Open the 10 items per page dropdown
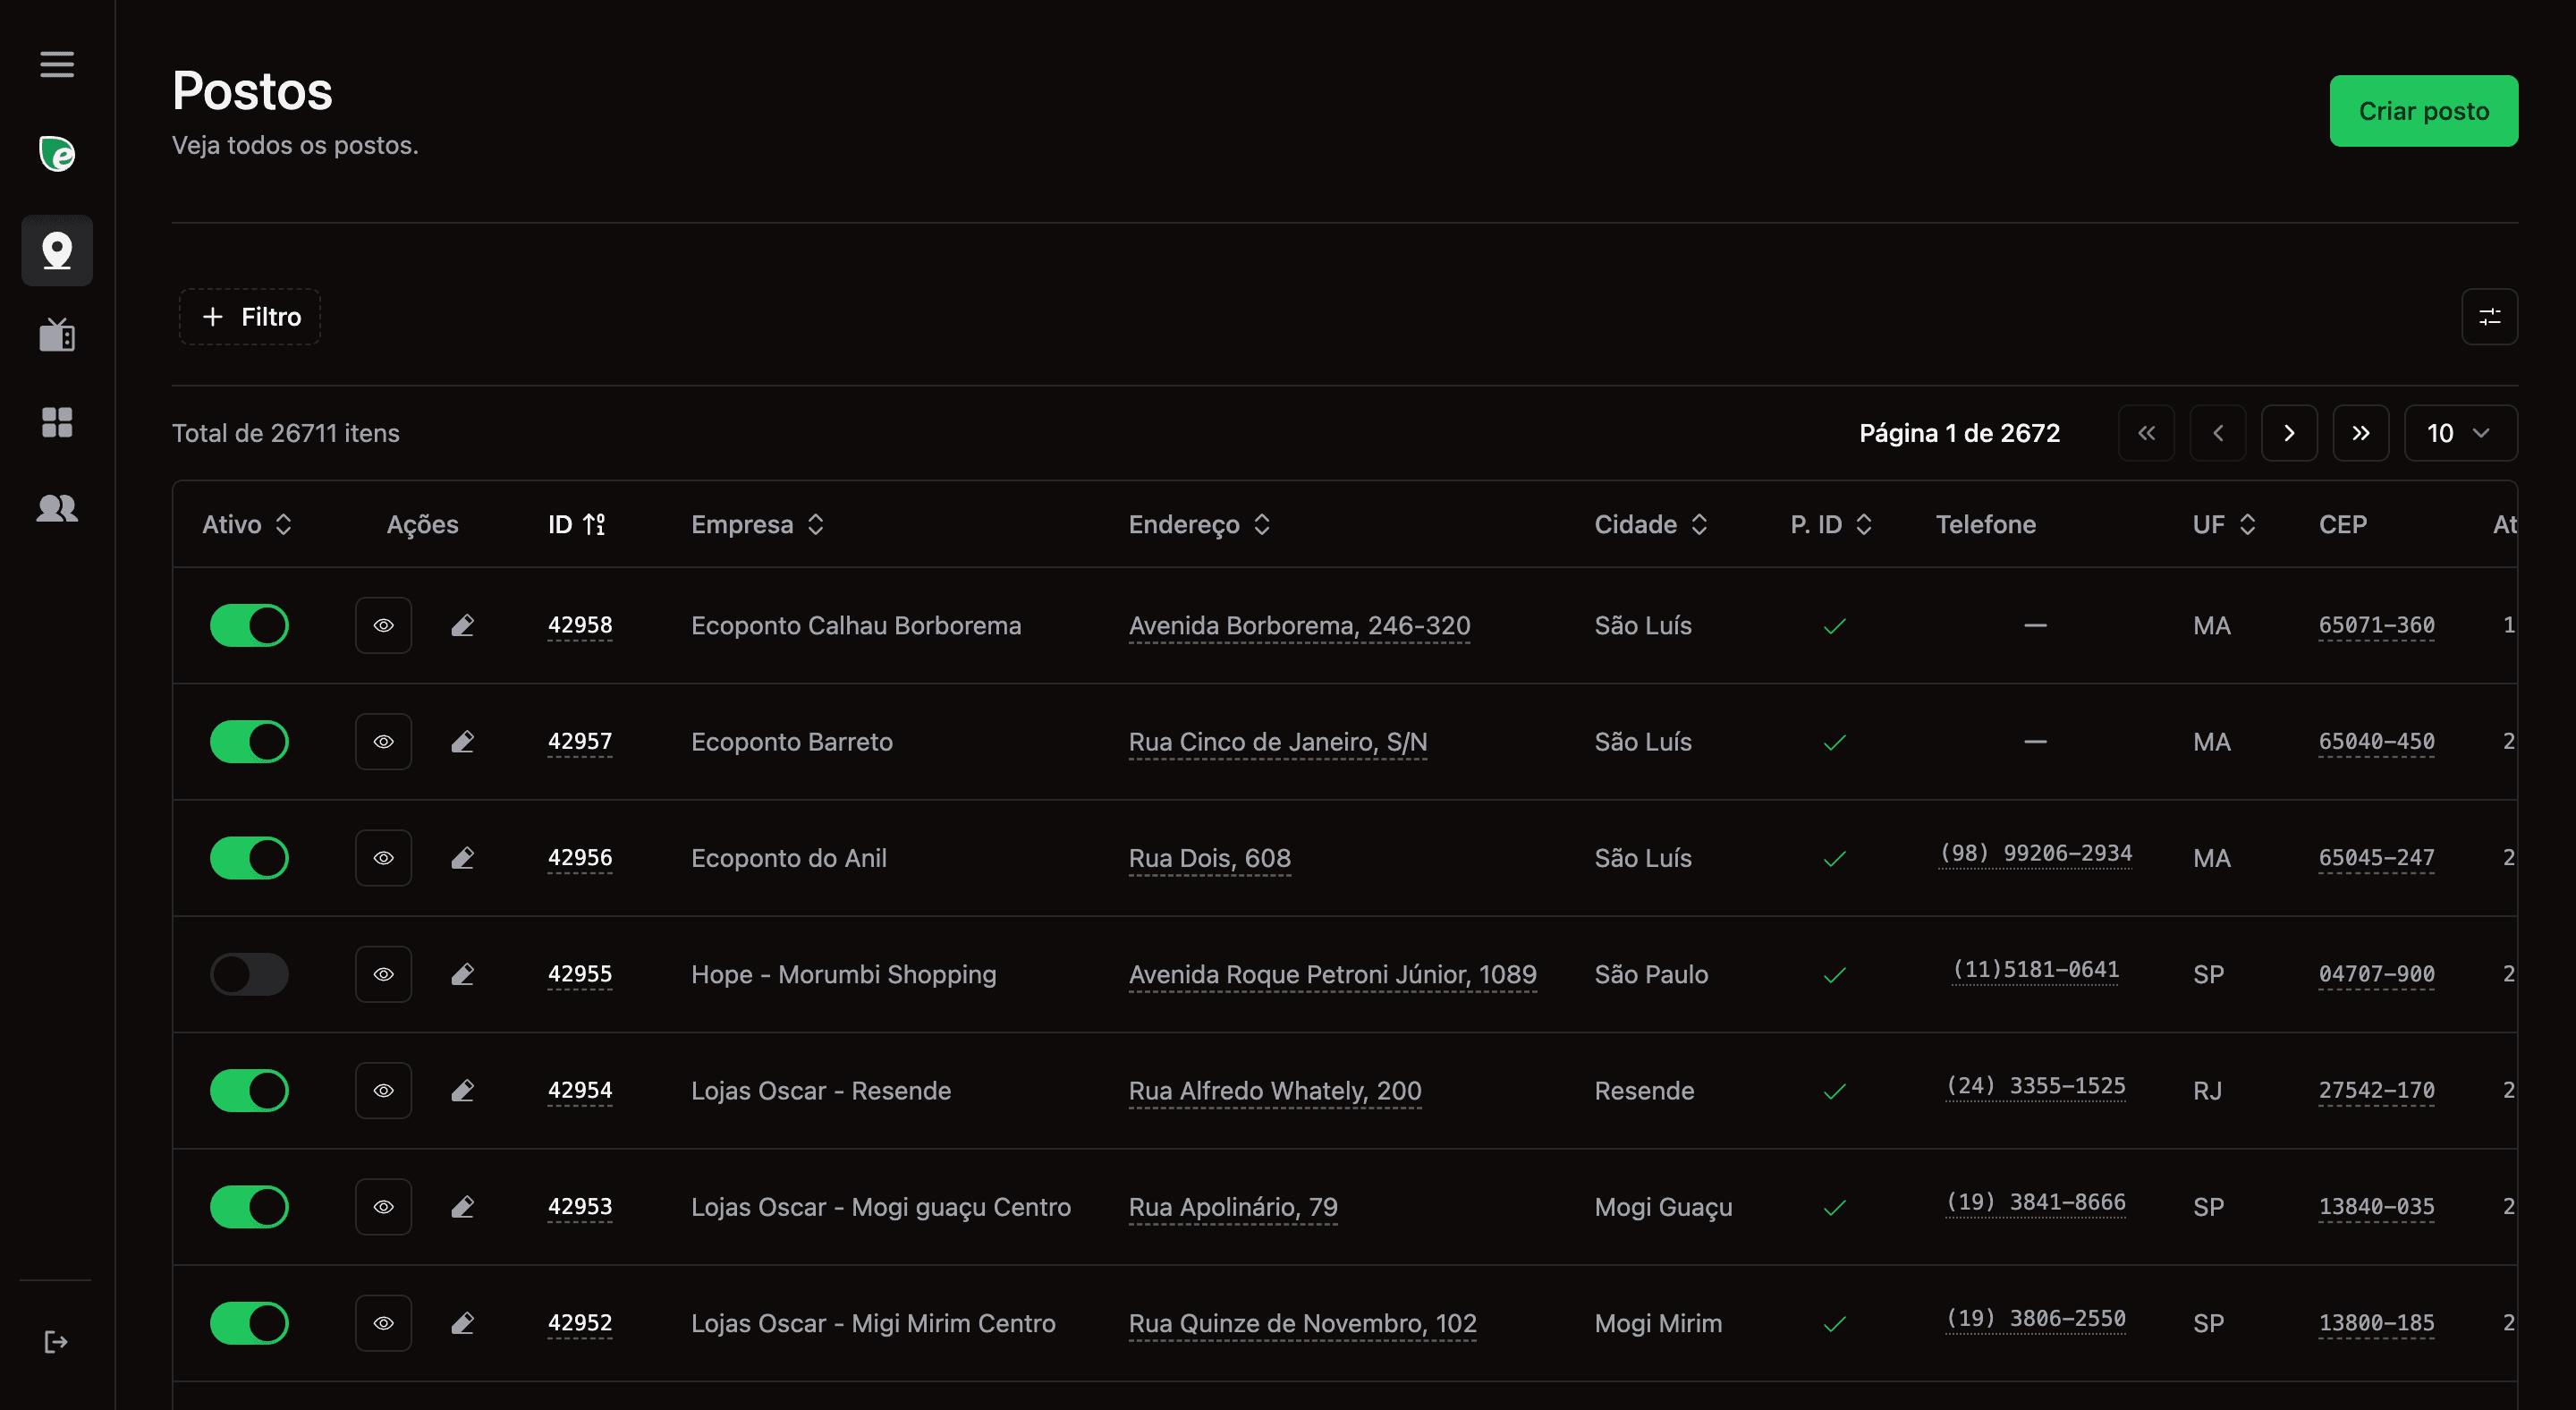This screenshot has width=2576, height=1410. coord(2459,433)
